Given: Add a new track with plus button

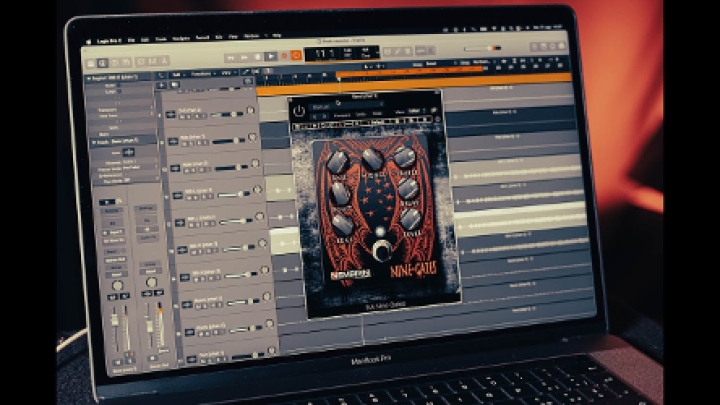Looking at the screenshot, I should point(161,85).
